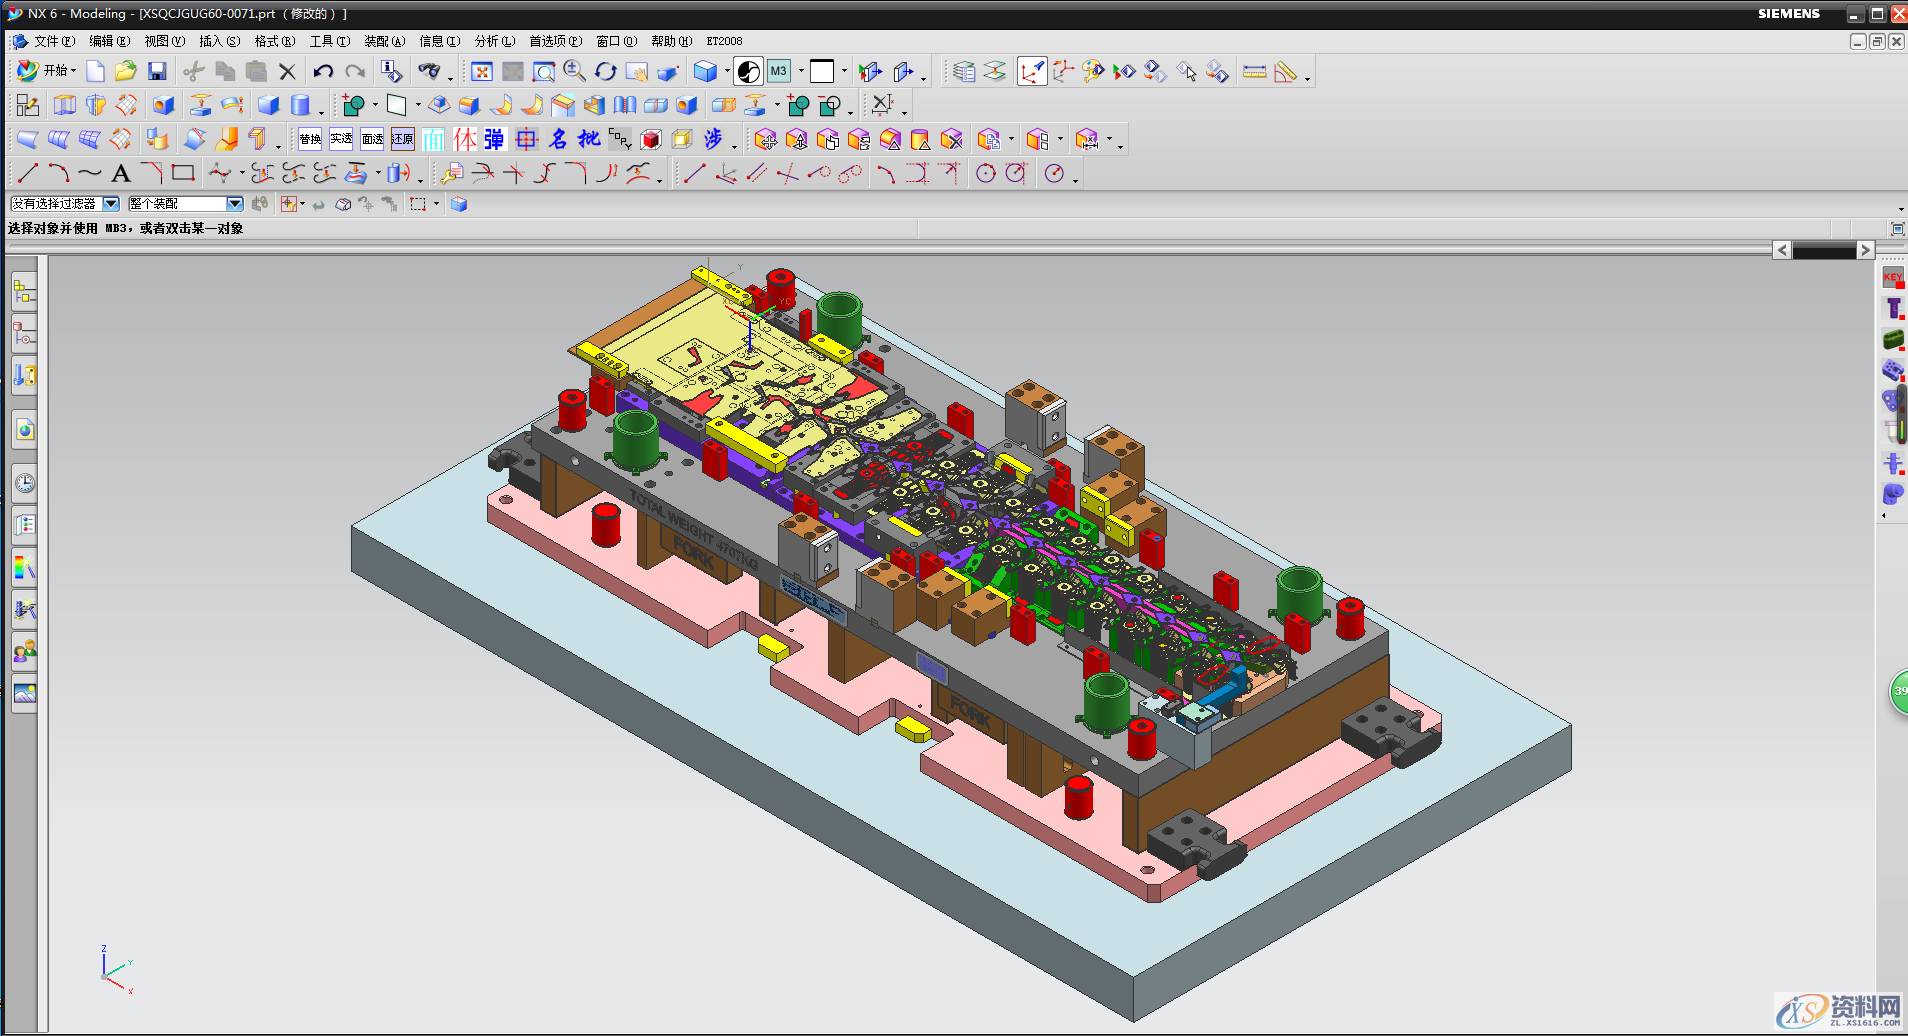Toggle the M3 button in view toolbar
Screen dimensions: 1908x1036
[x=778, y=71]
